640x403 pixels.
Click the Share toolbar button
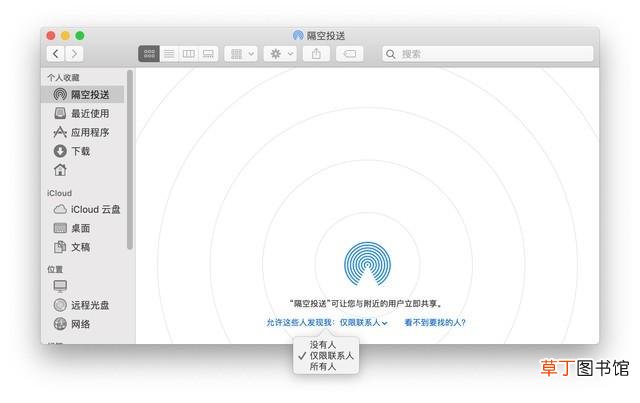(x=316, y=54)
